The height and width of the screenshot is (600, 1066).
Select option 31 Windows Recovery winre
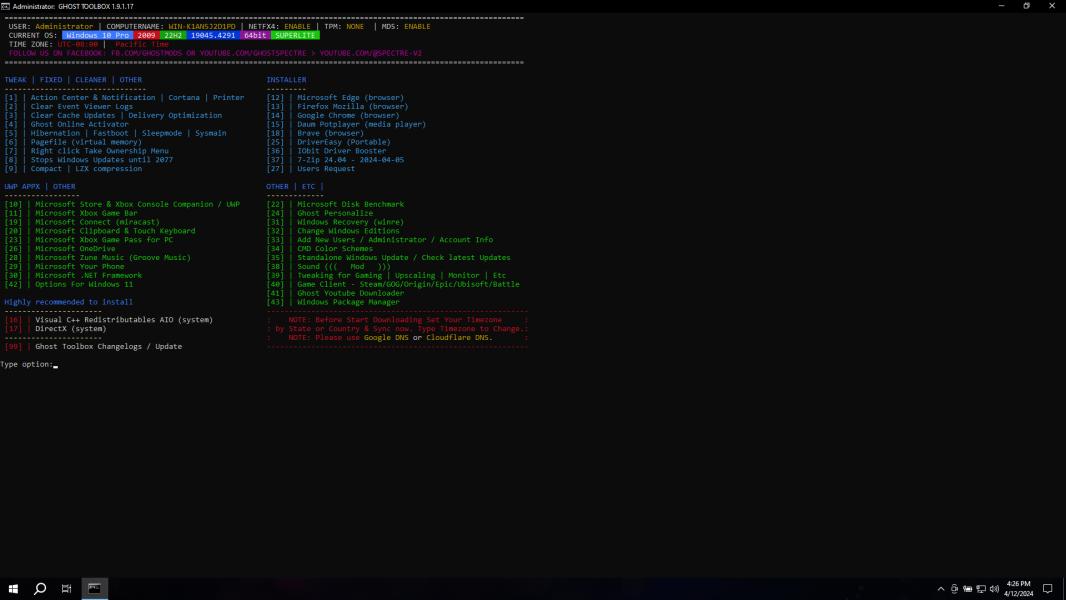tap(335, 222)
